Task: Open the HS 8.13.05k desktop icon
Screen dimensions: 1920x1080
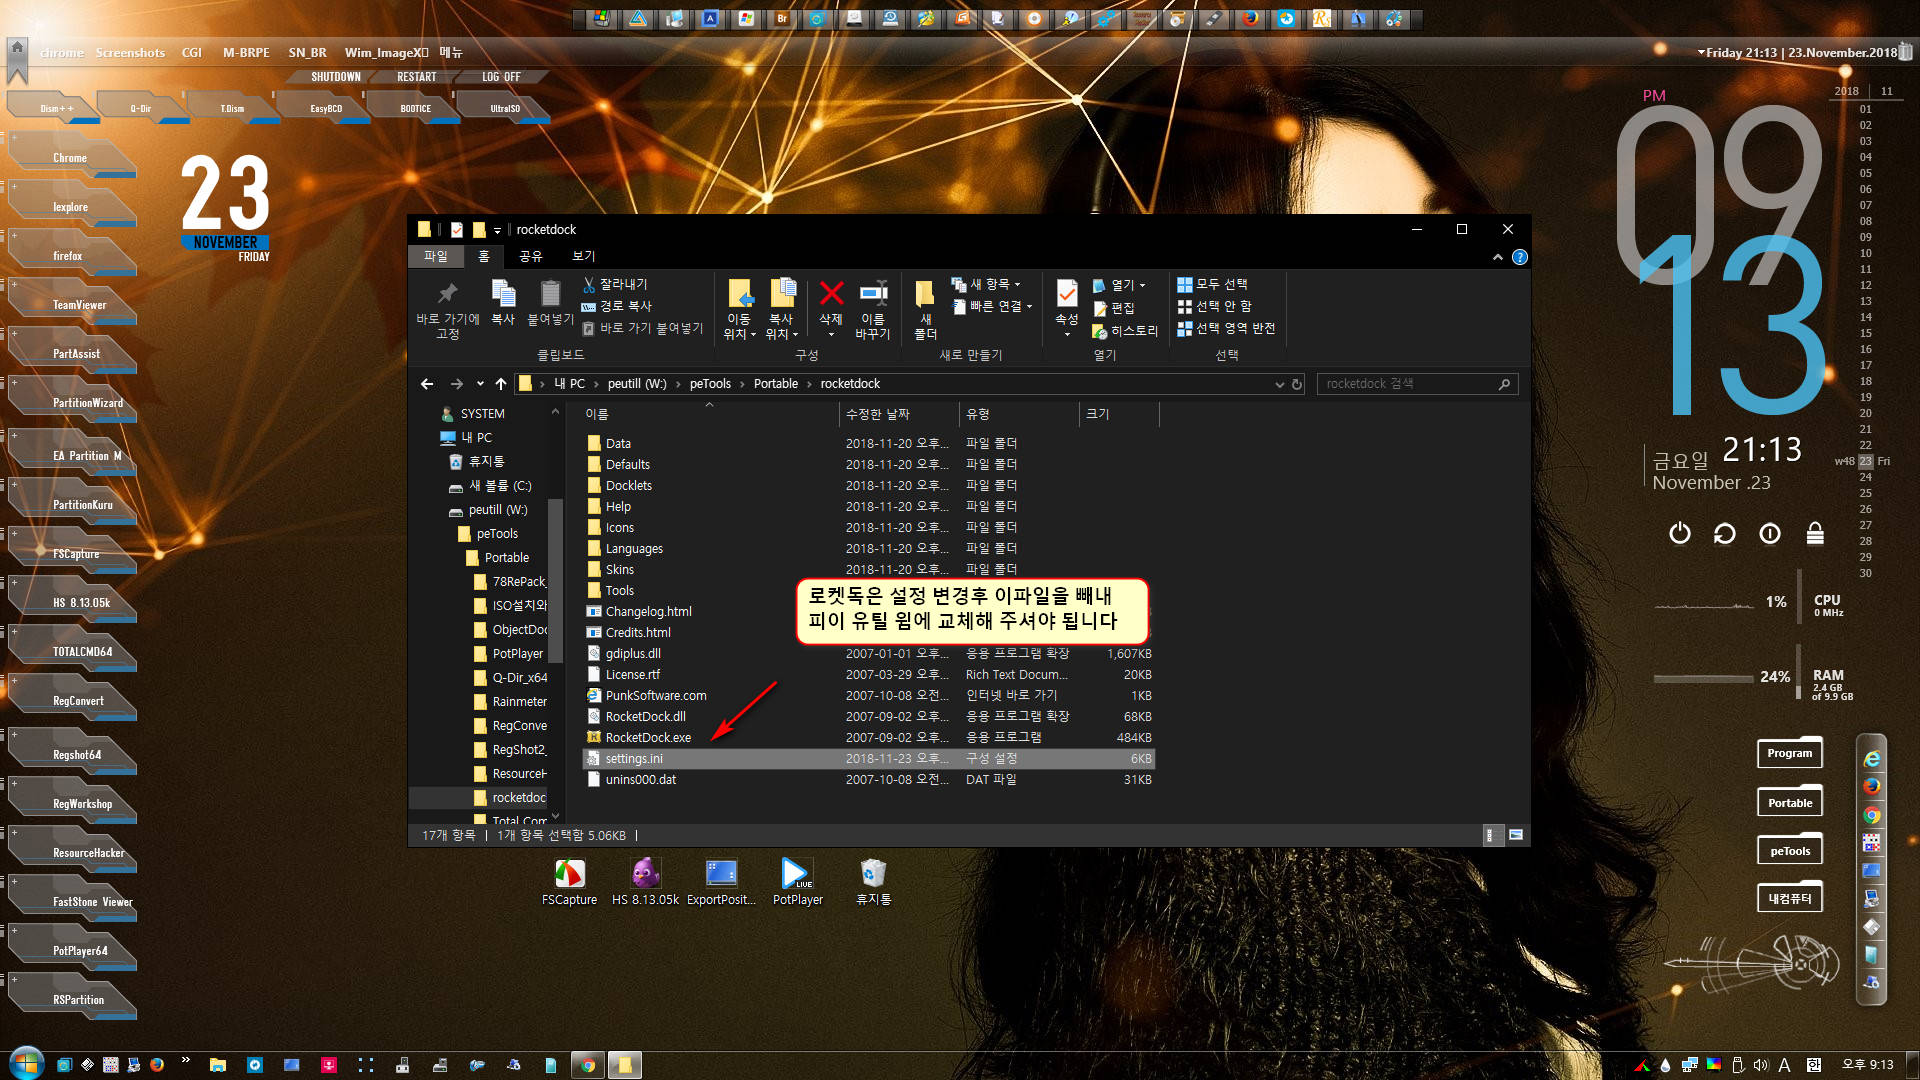Action: [x=645, y=873]
